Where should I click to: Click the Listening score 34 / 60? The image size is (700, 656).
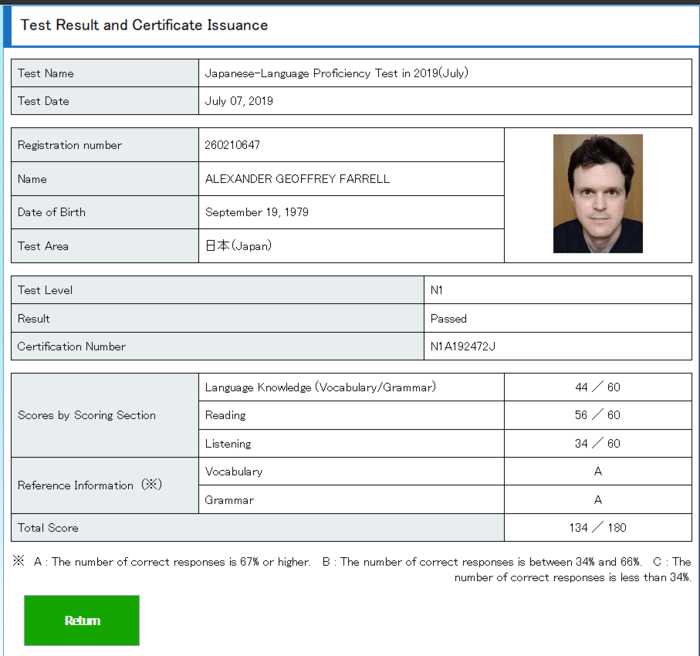point(598,443)
